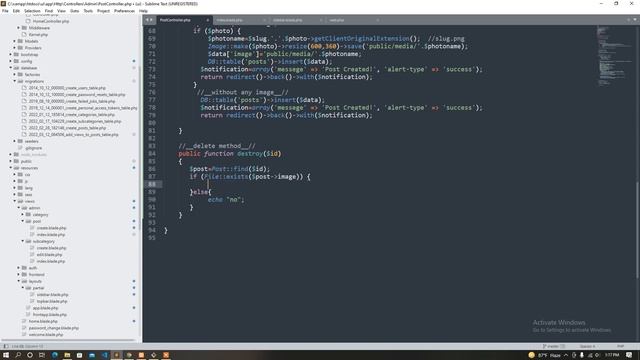Open the create_categories_table.php migration
640x360 pixels.
[x=71, y=115]
